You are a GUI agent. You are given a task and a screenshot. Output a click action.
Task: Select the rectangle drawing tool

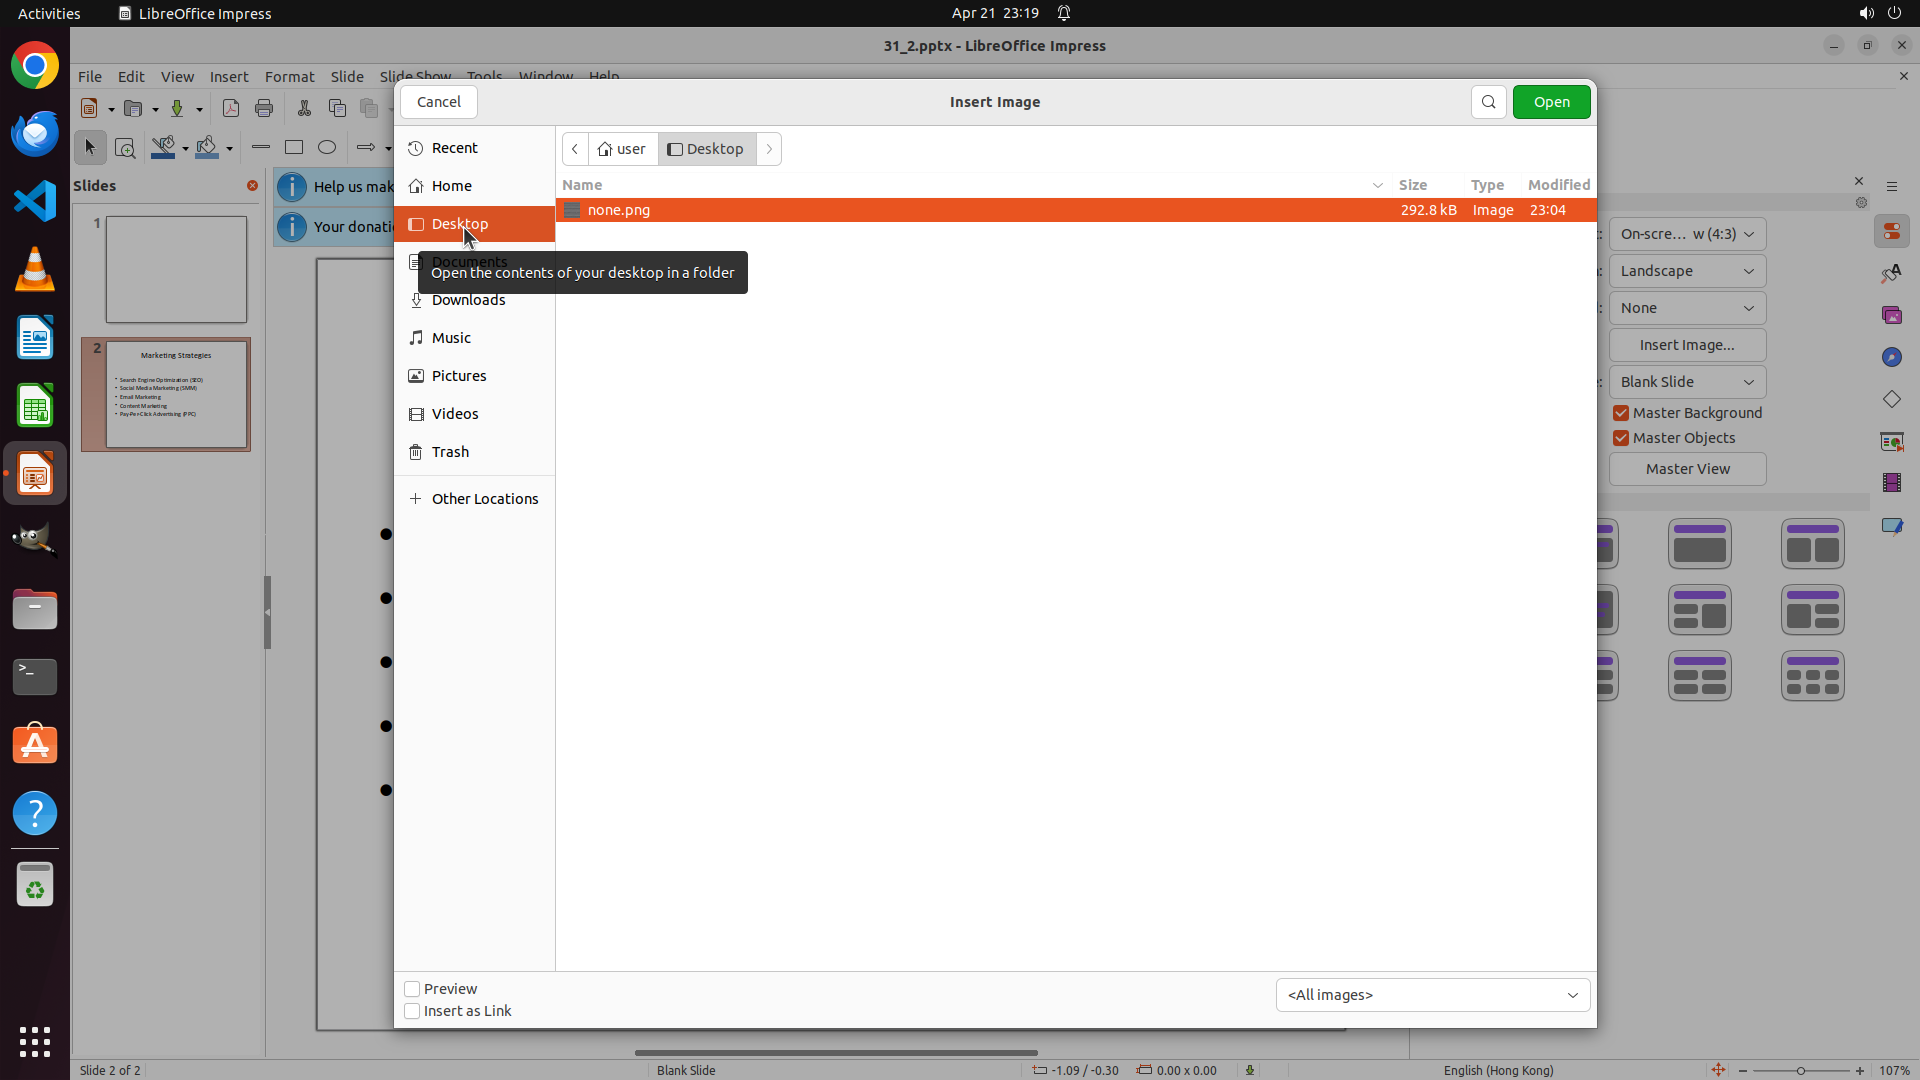pos(294,148)
